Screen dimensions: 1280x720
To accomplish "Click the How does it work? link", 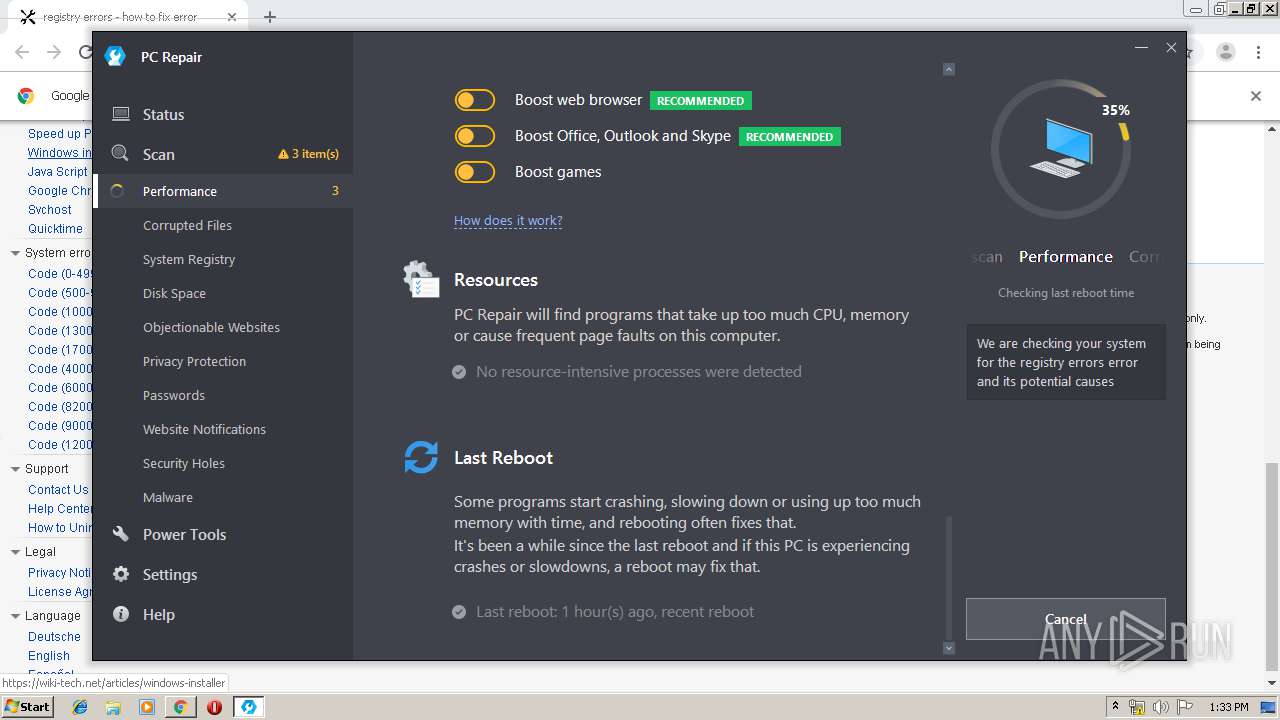I will pos(508,220).
